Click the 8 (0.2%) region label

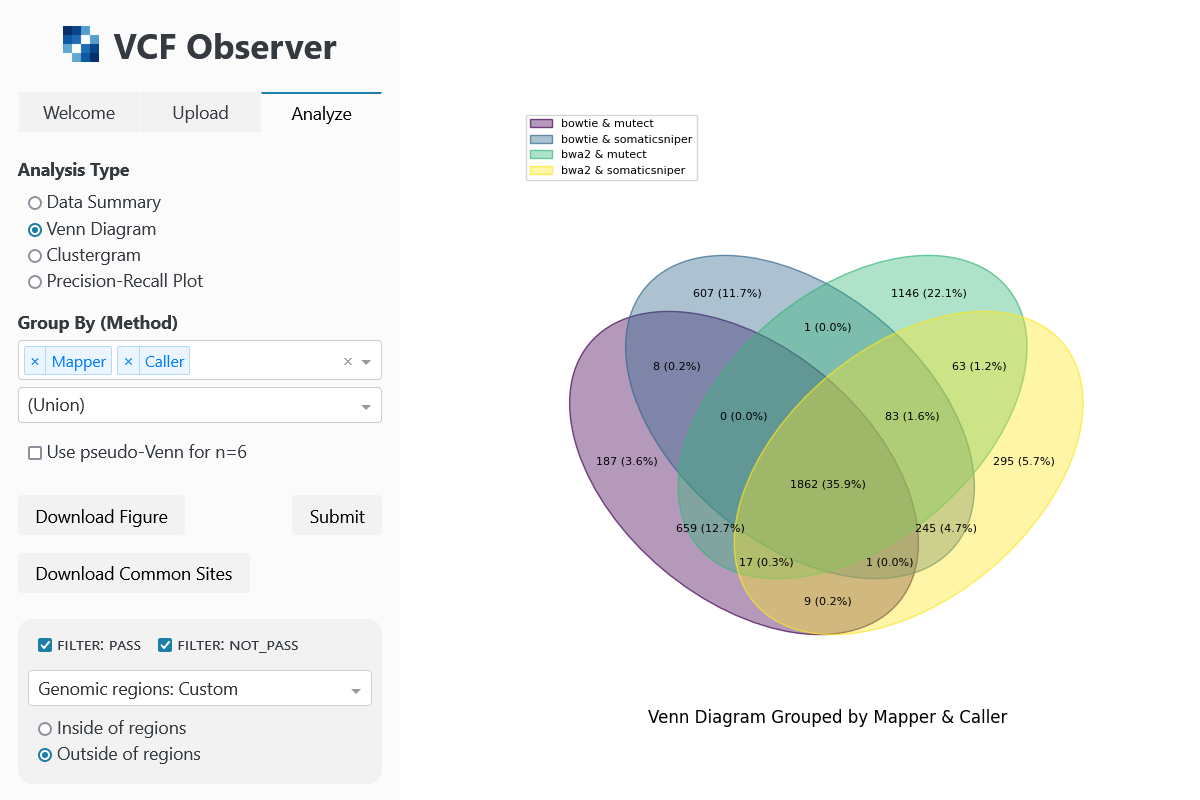point(677,366)
